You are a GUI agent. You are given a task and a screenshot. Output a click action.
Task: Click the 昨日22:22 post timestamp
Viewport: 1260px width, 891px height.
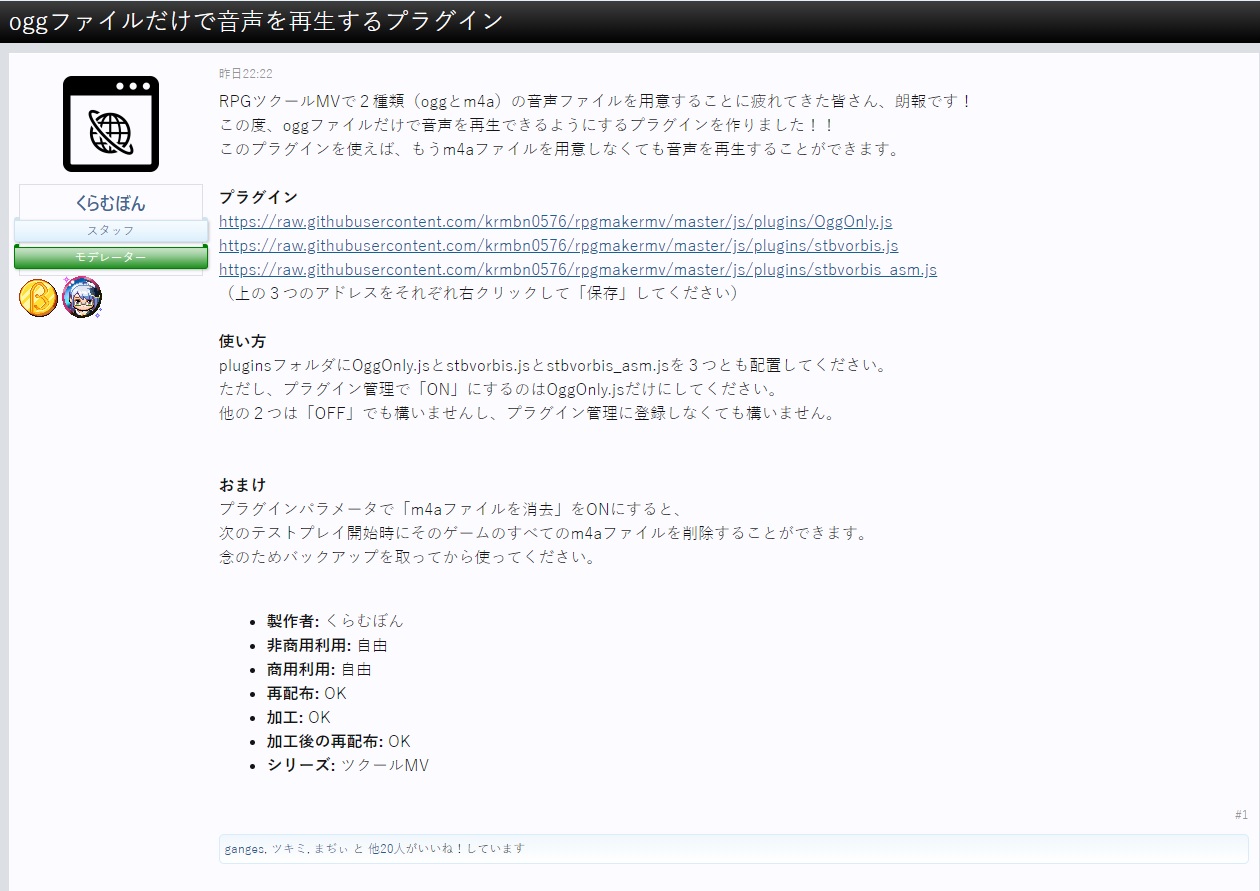(246, 74)
